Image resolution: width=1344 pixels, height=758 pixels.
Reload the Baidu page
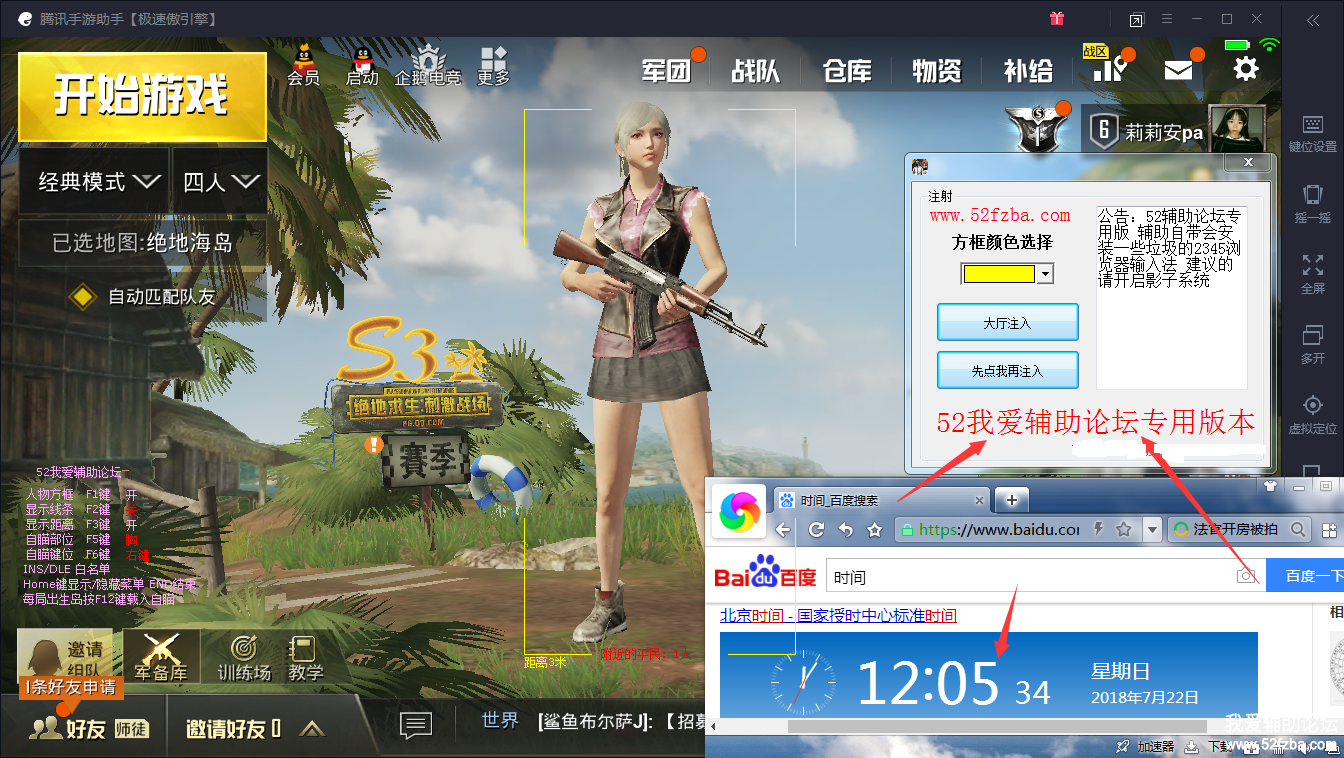tap(817, 529)
